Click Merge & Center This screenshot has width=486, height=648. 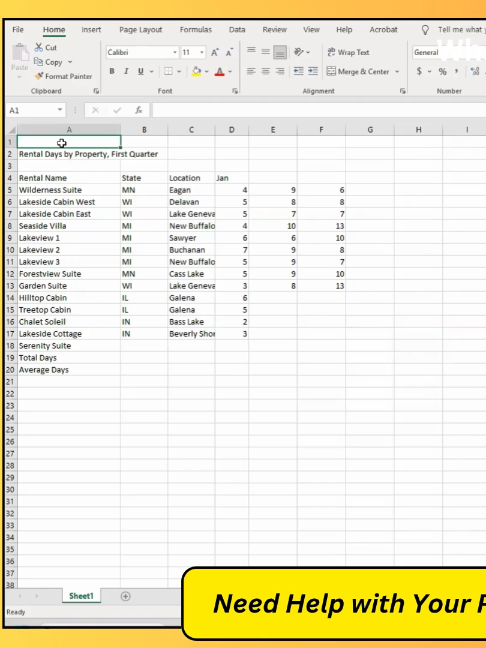[x=358, y=71]
